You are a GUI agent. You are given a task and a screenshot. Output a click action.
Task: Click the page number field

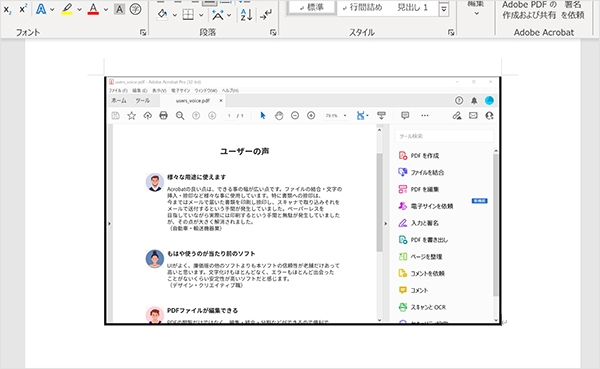(229, 115)
